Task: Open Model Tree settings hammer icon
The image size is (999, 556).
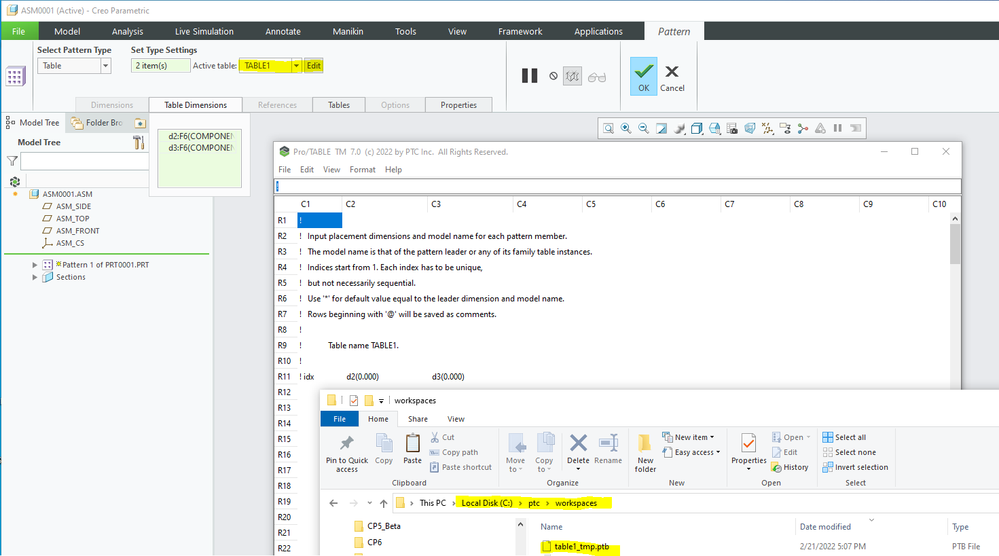Action: 139,143
